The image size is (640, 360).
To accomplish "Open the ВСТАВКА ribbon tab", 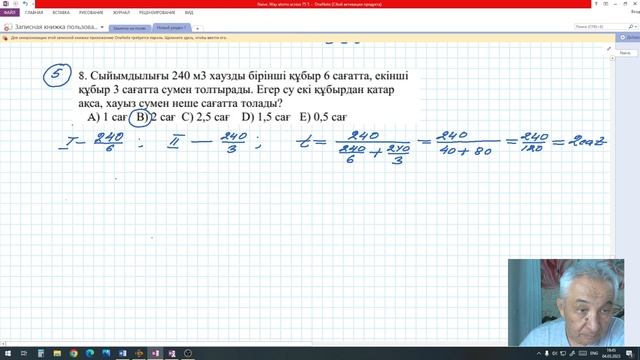I will click(x=61, y=13).
